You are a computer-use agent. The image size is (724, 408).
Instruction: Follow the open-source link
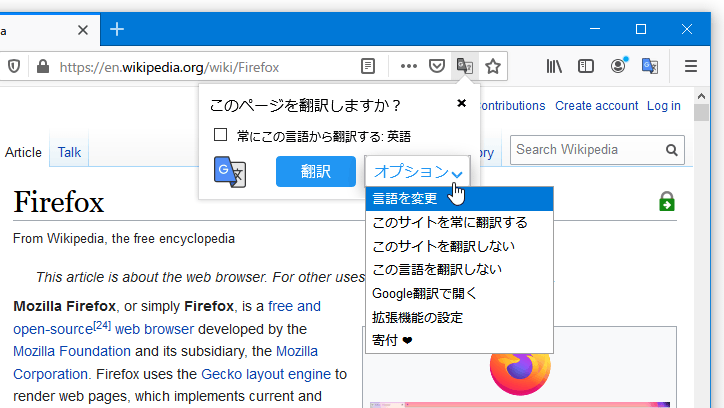pyautogui.click(x=53, y=329)
